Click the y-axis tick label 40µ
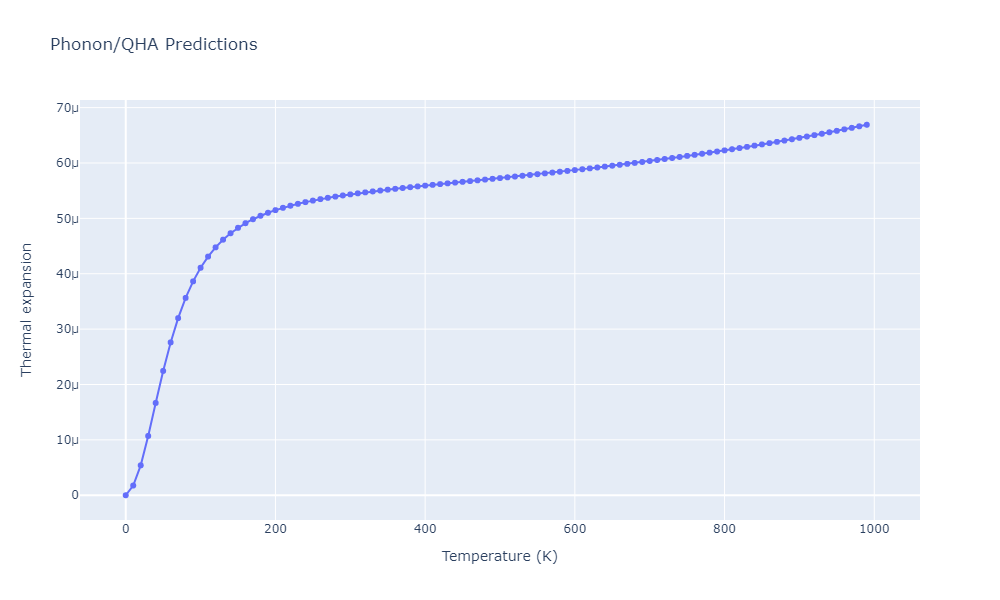 (67, 274)
